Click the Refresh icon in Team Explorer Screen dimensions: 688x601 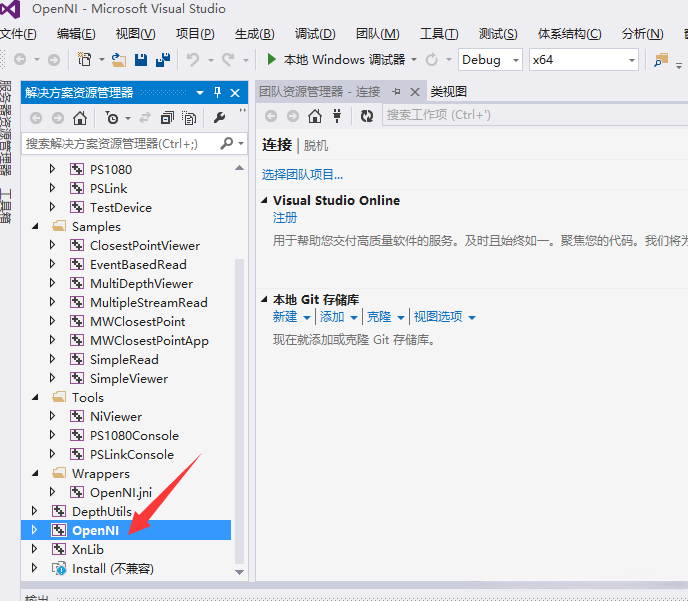(367, 116)
